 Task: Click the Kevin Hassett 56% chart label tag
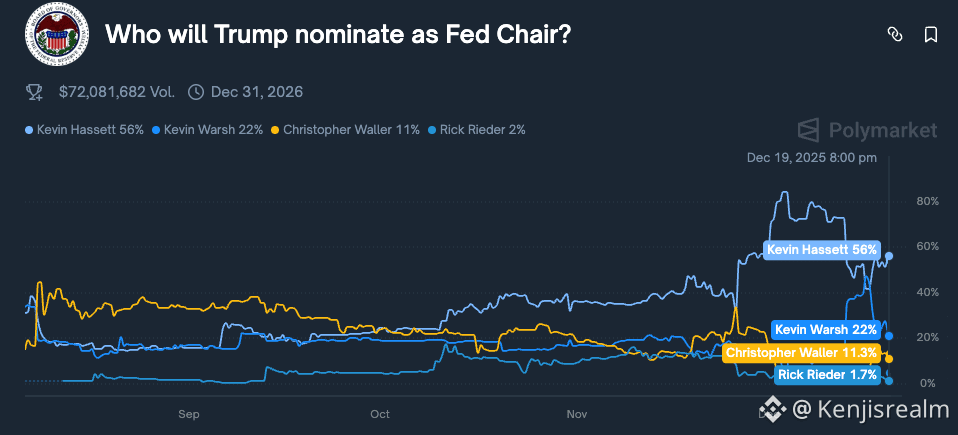click(821, 249)
